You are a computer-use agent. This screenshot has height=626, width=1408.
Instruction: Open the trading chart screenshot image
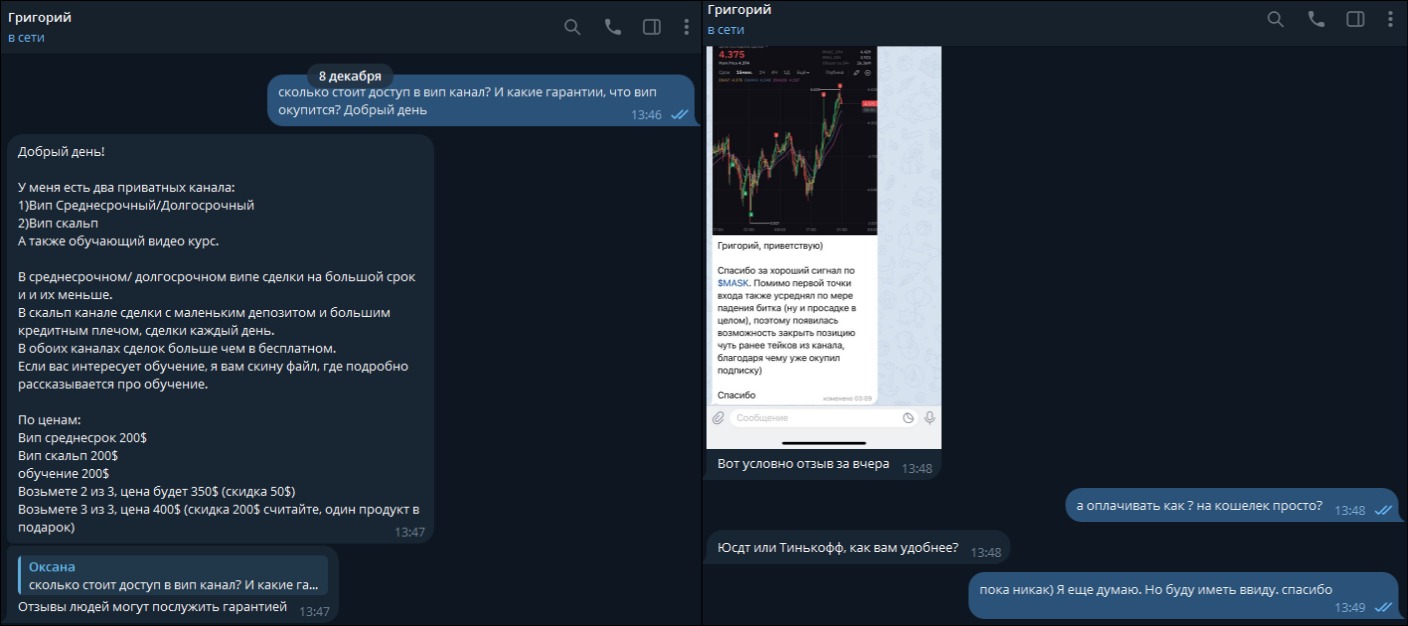(x=795, y=140)
